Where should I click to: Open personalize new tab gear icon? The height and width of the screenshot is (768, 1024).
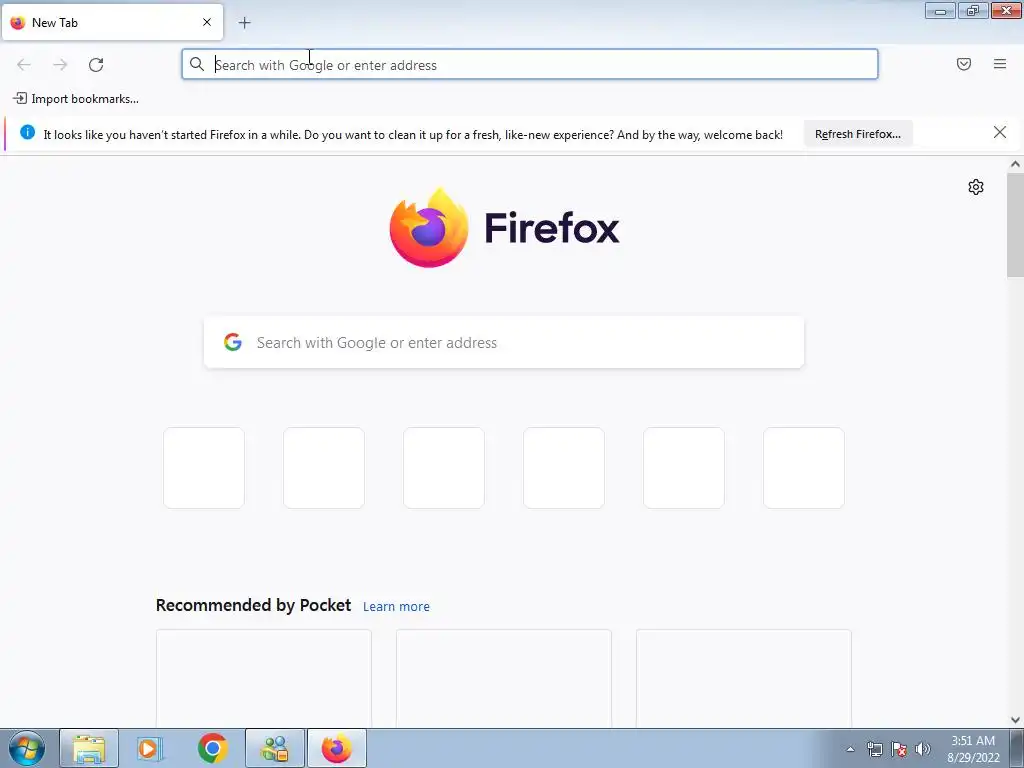pos(976,187)
